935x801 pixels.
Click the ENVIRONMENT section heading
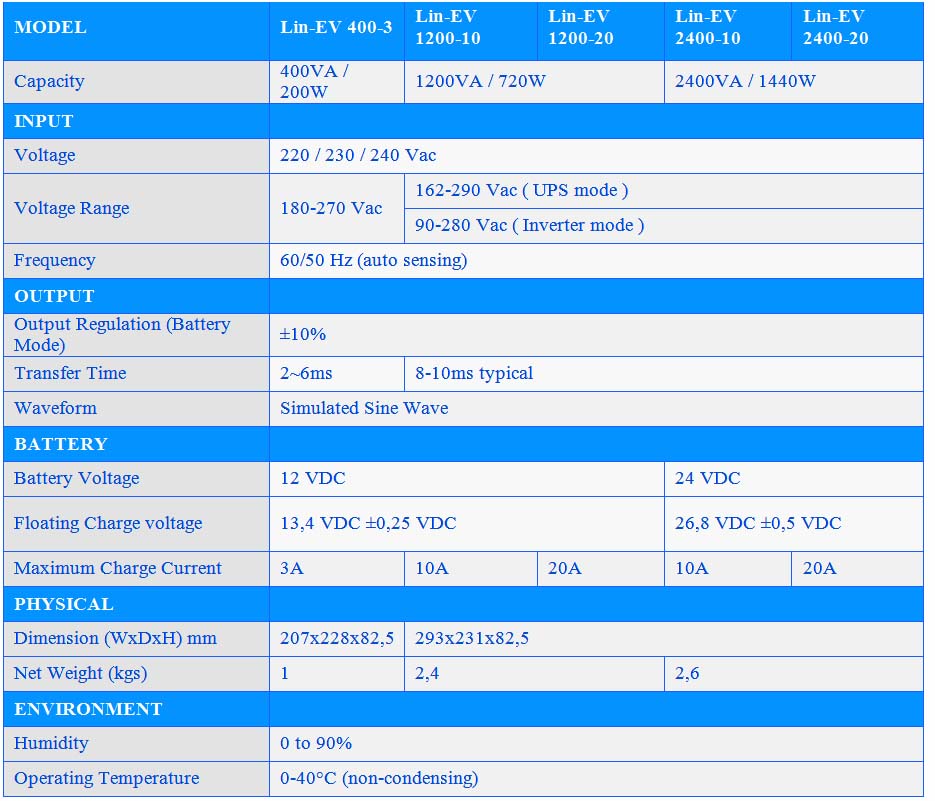pyautogui.click(x=88, y=709)
